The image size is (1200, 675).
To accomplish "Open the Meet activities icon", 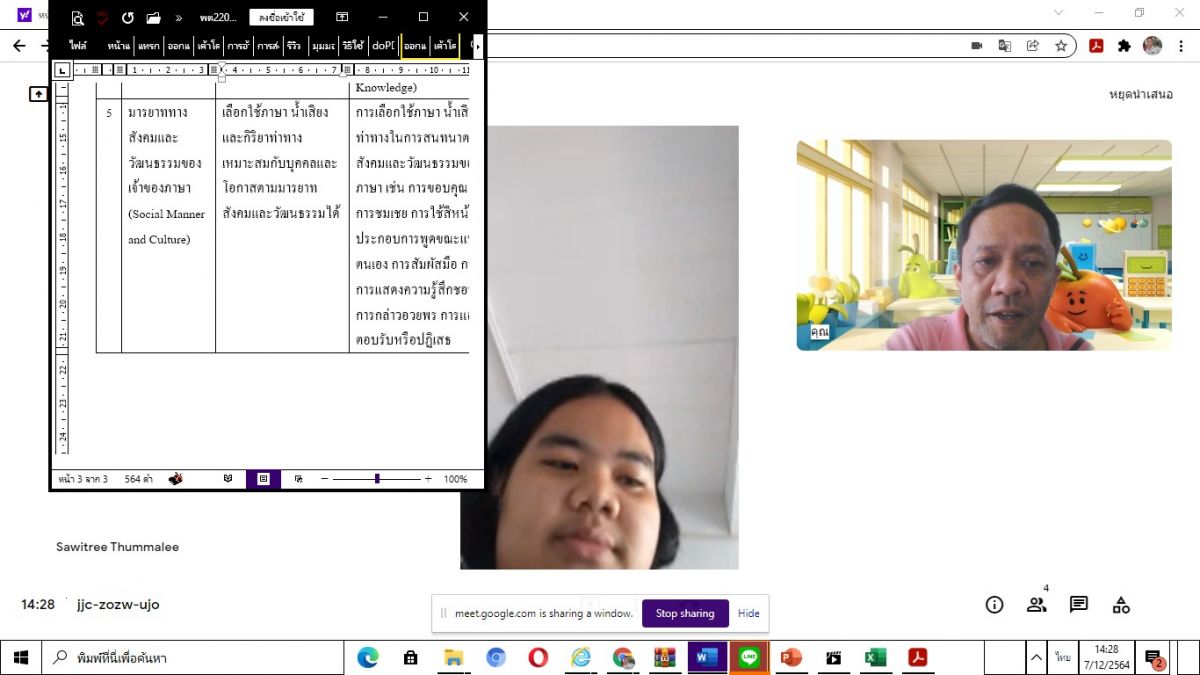I will 1121,604.
